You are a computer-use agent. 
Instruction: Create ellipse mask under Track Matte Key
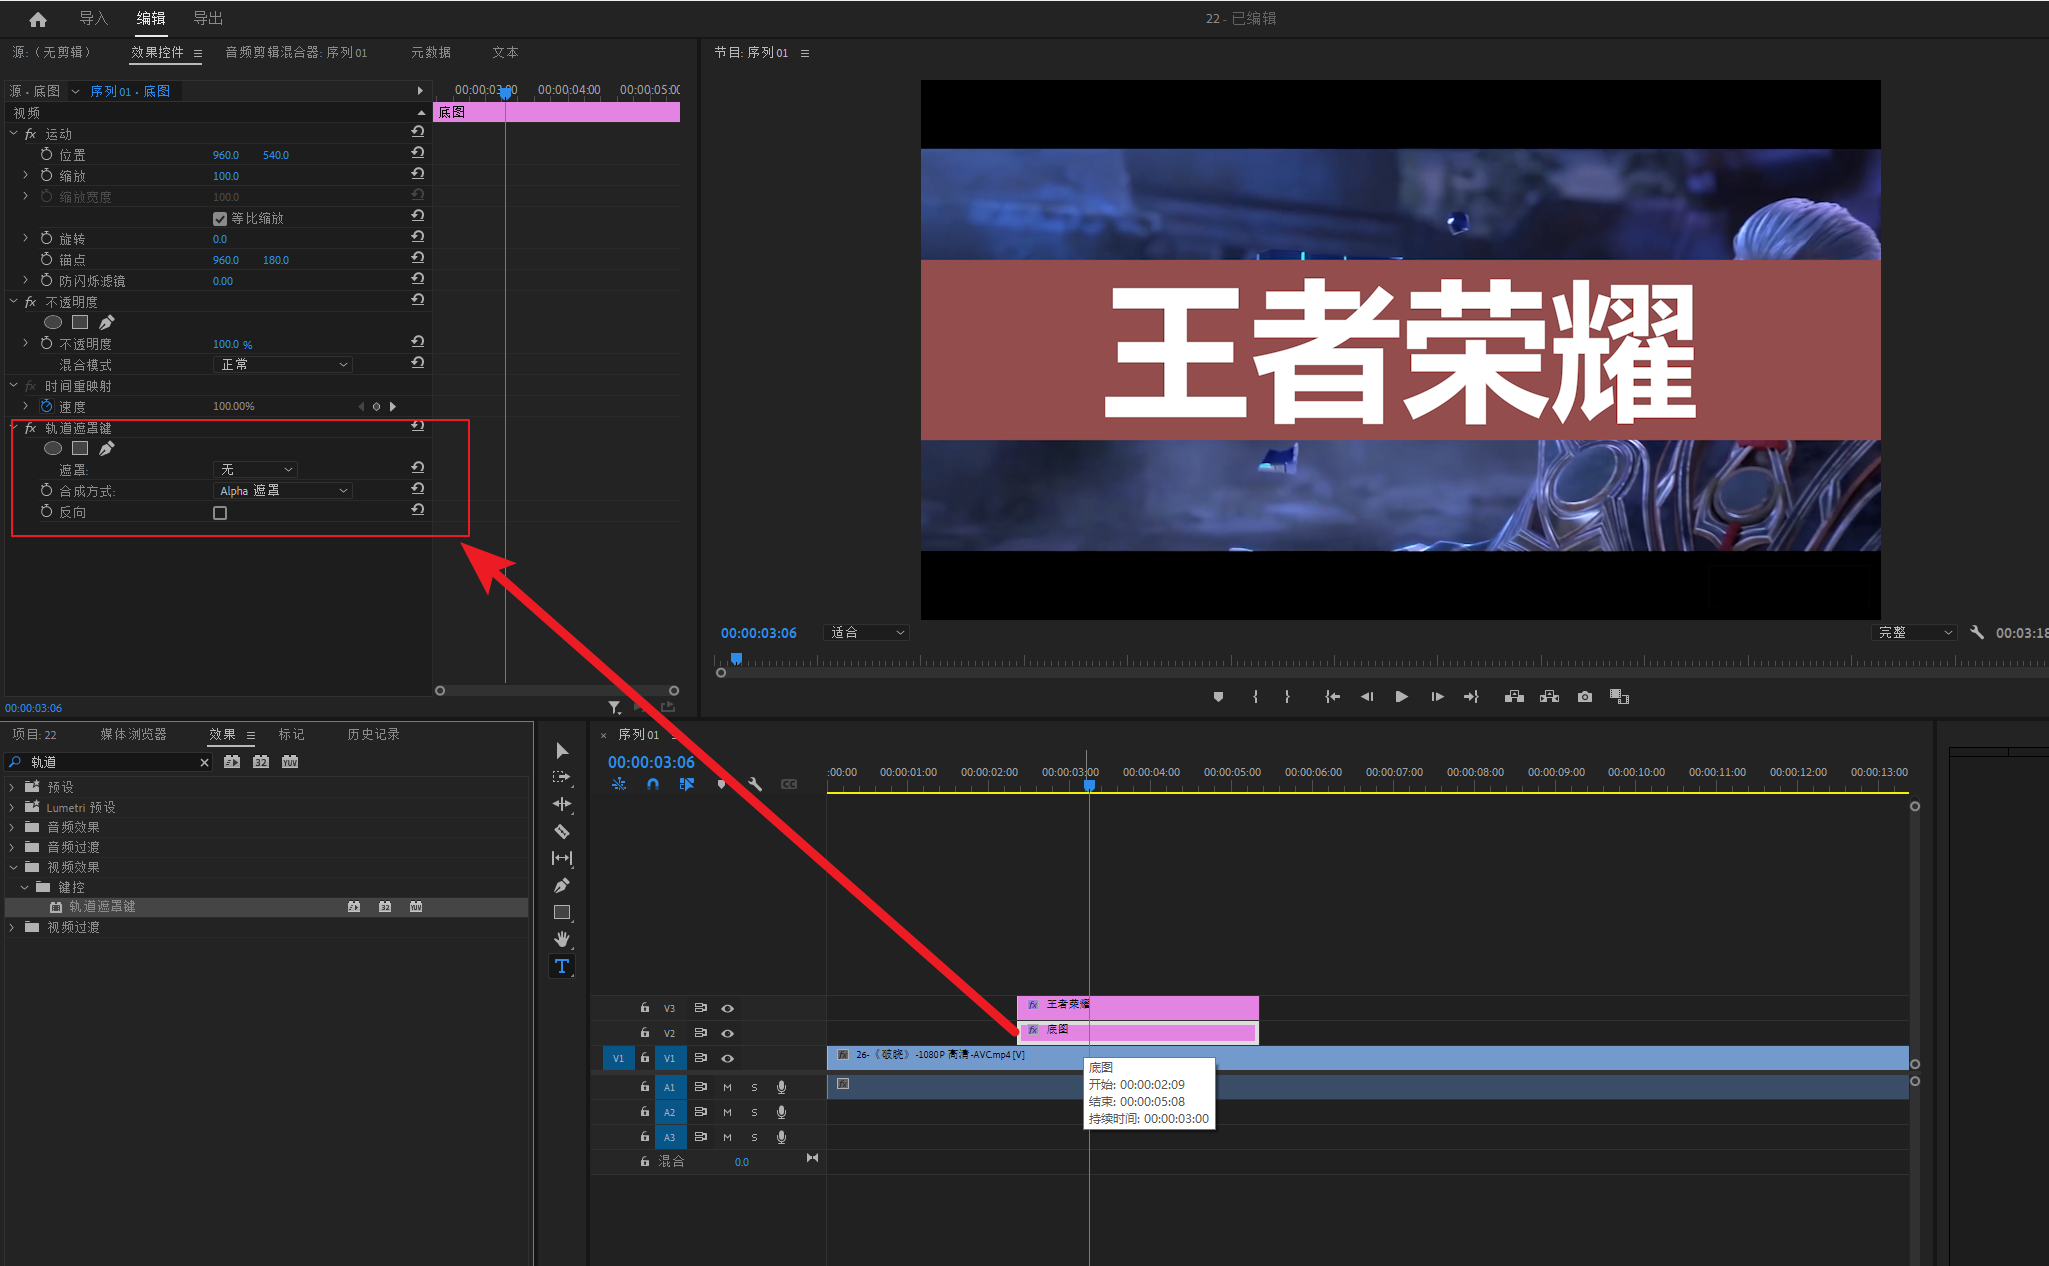click(x=53, y=448)
